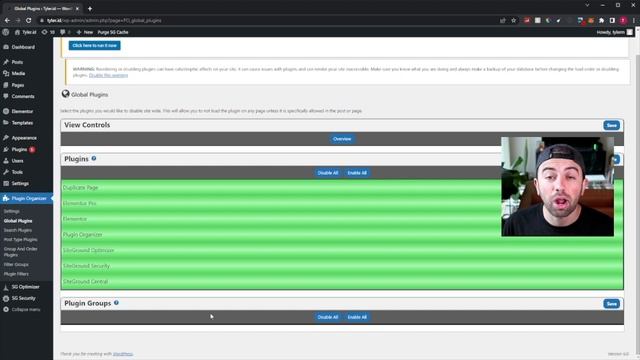Open Search Plugins submenu item
Screen dimensions: 640x360
point(18,230)
